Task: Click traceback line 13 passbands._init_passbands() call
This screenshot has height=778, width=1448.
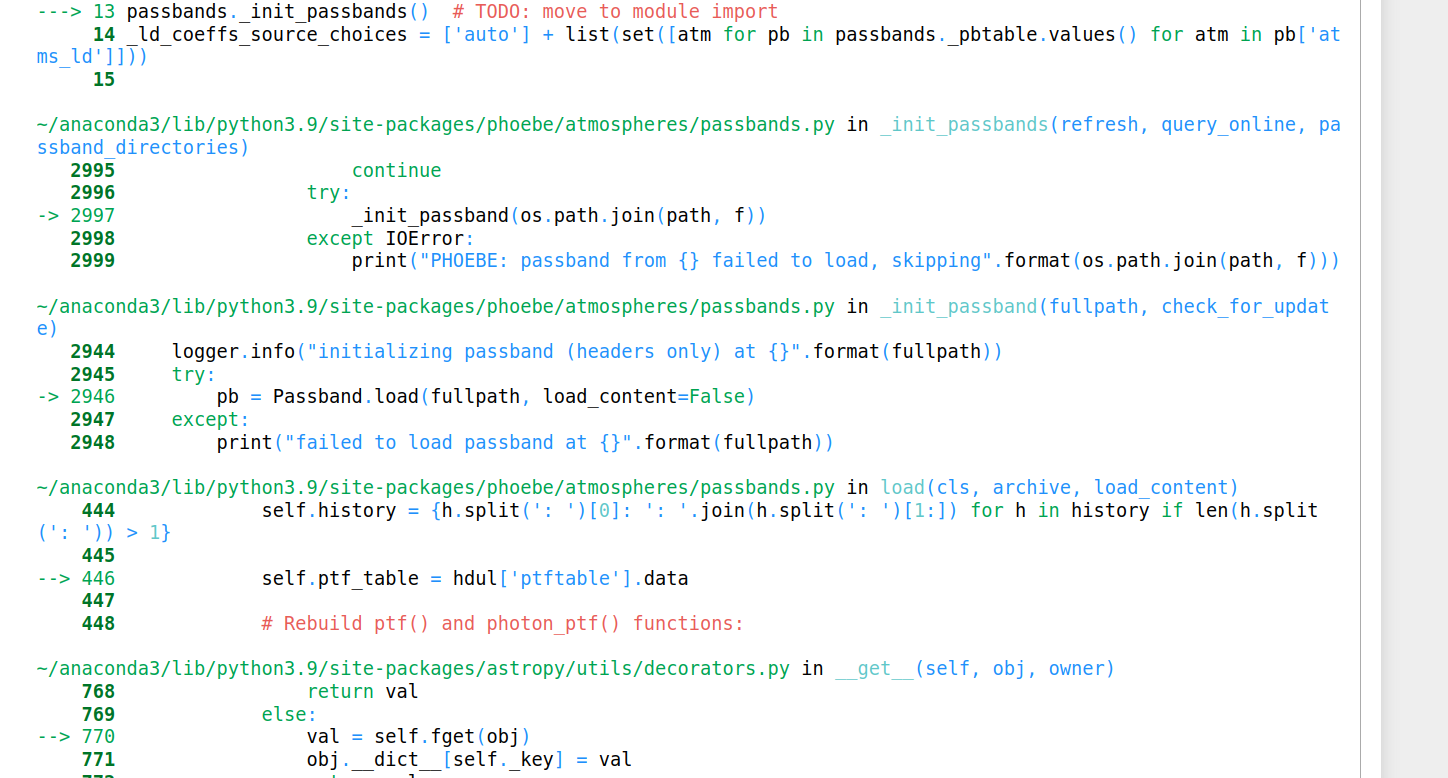Action: (278, 12)
